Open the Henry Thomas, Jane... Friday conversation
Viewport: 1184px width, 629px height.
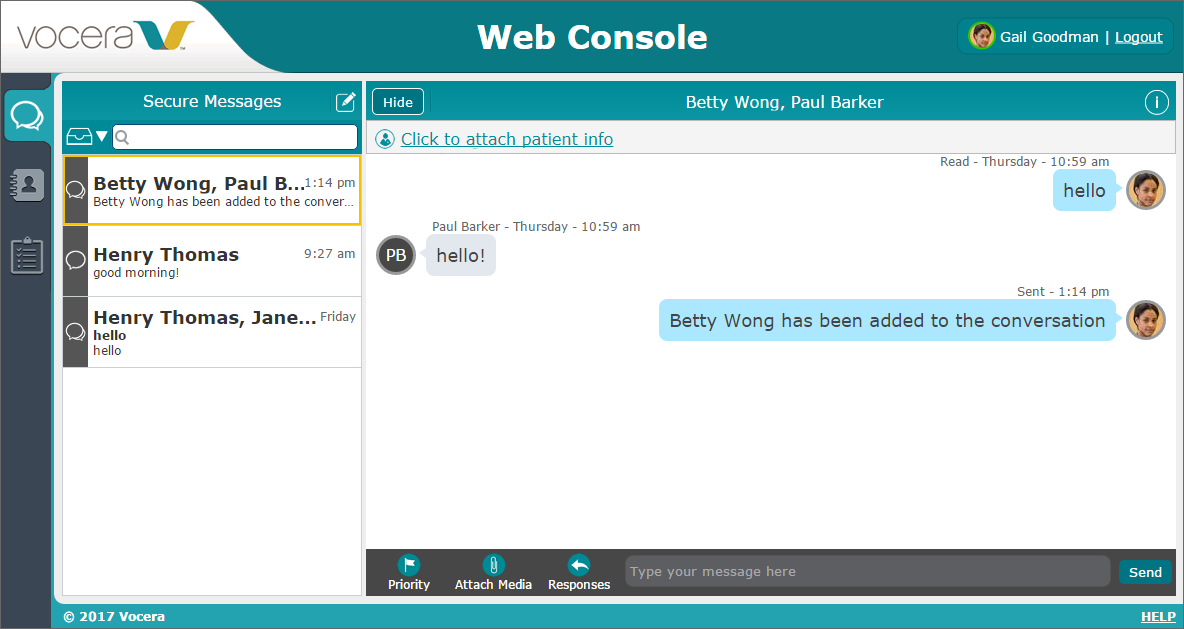pyautogui.click(x=211, y=332)
